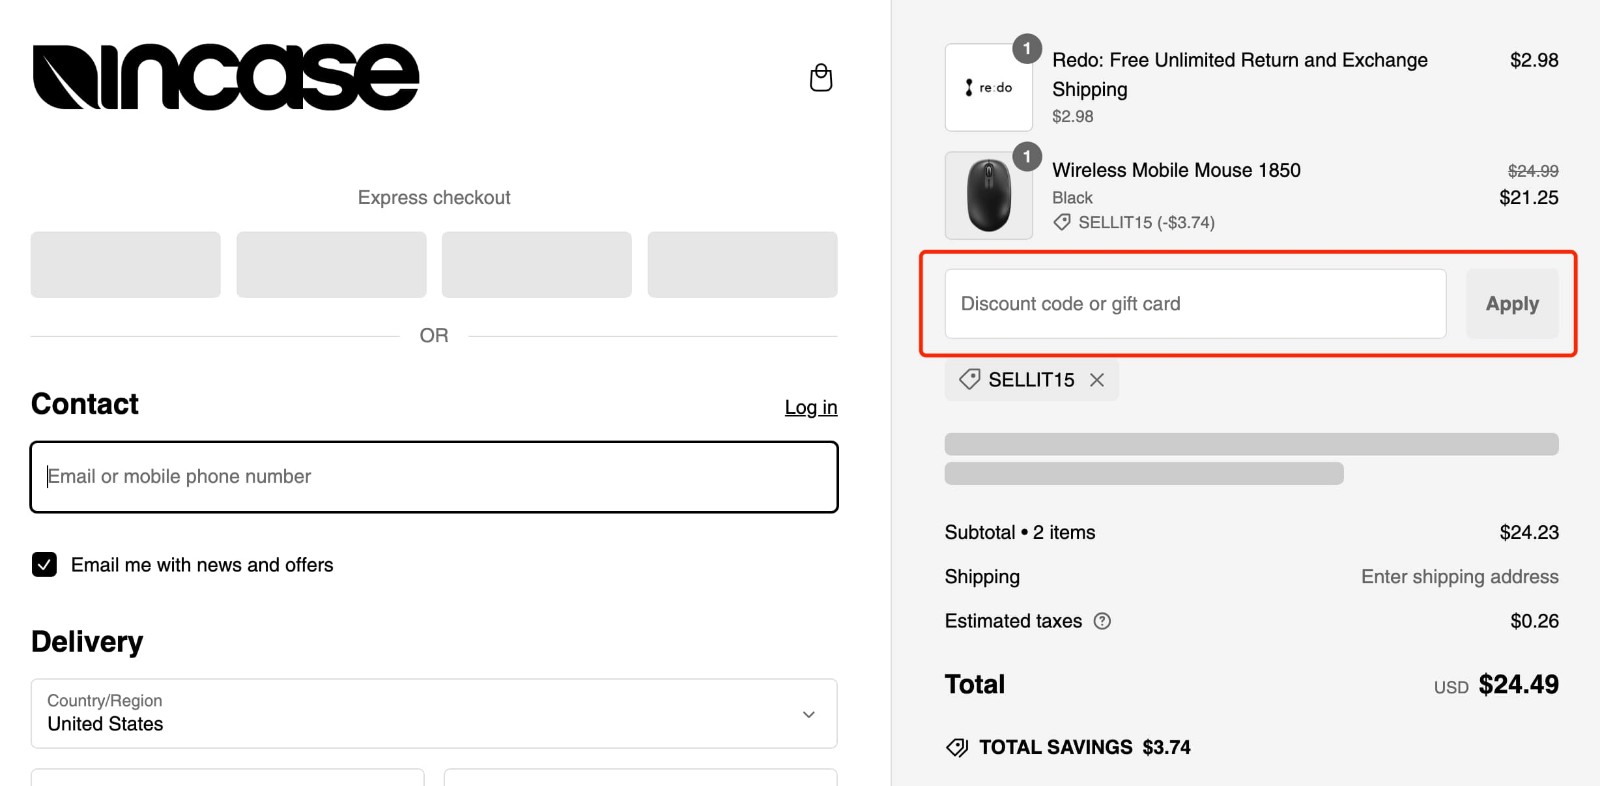Click the Redo product thumbnail image
1600x786 pixels.
(x=988, y=87)
